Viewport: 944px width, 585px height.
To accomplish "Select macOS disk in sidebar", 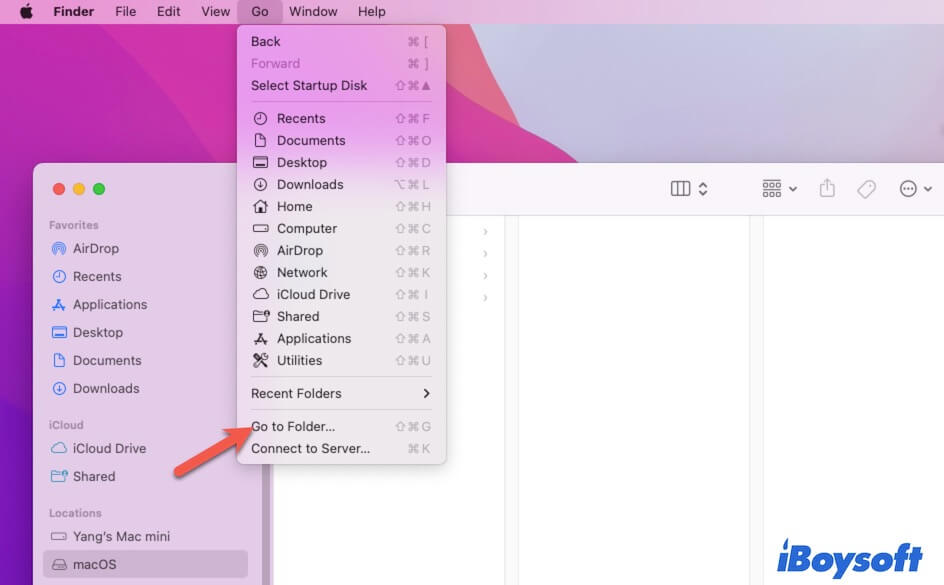I will click(145, 564).
